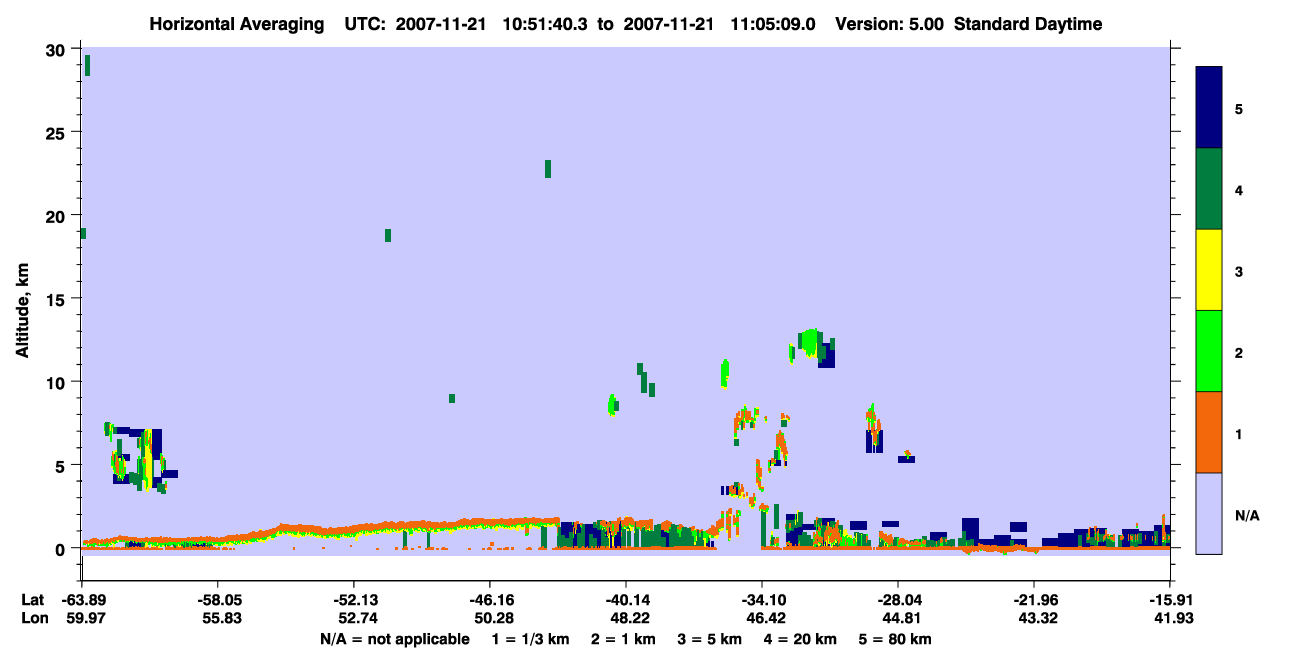
Task: Click the 20 km altitude tick label
Action: coord(56,215)
